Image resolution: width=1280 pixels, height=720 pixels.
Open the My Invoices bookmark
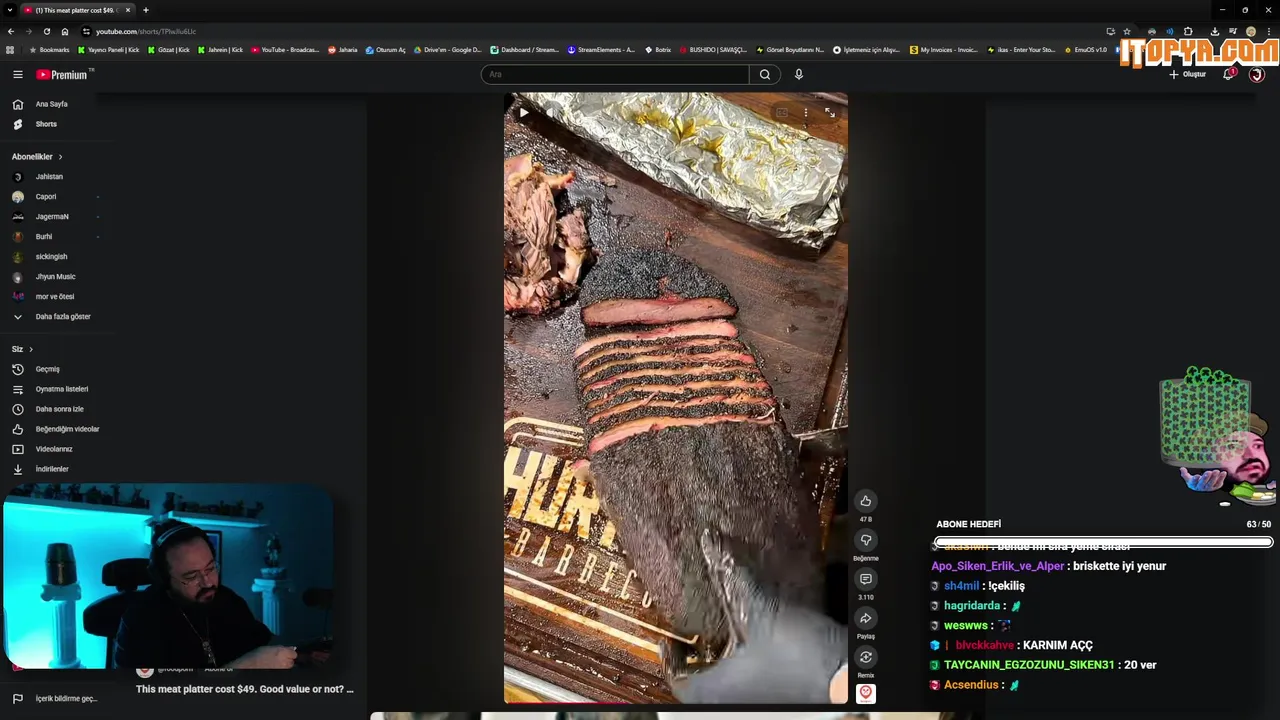coord(944,50)
